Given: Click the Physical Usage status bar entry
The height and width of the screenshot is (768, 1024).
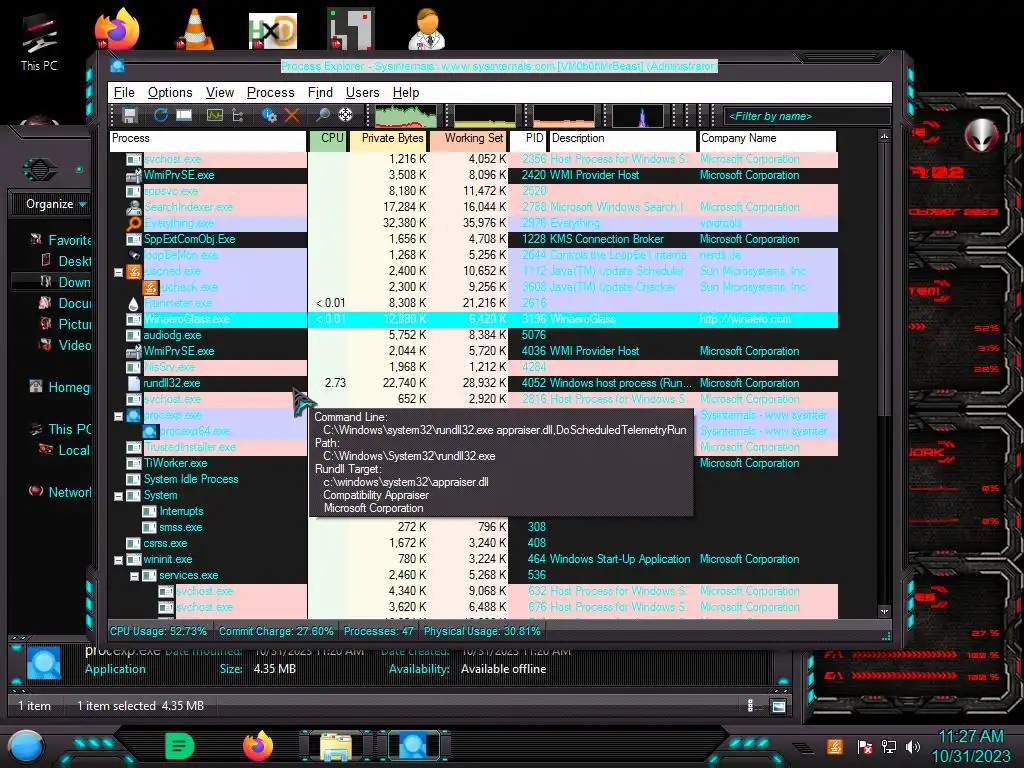Looking at the screenshot, I should point(482,632).
